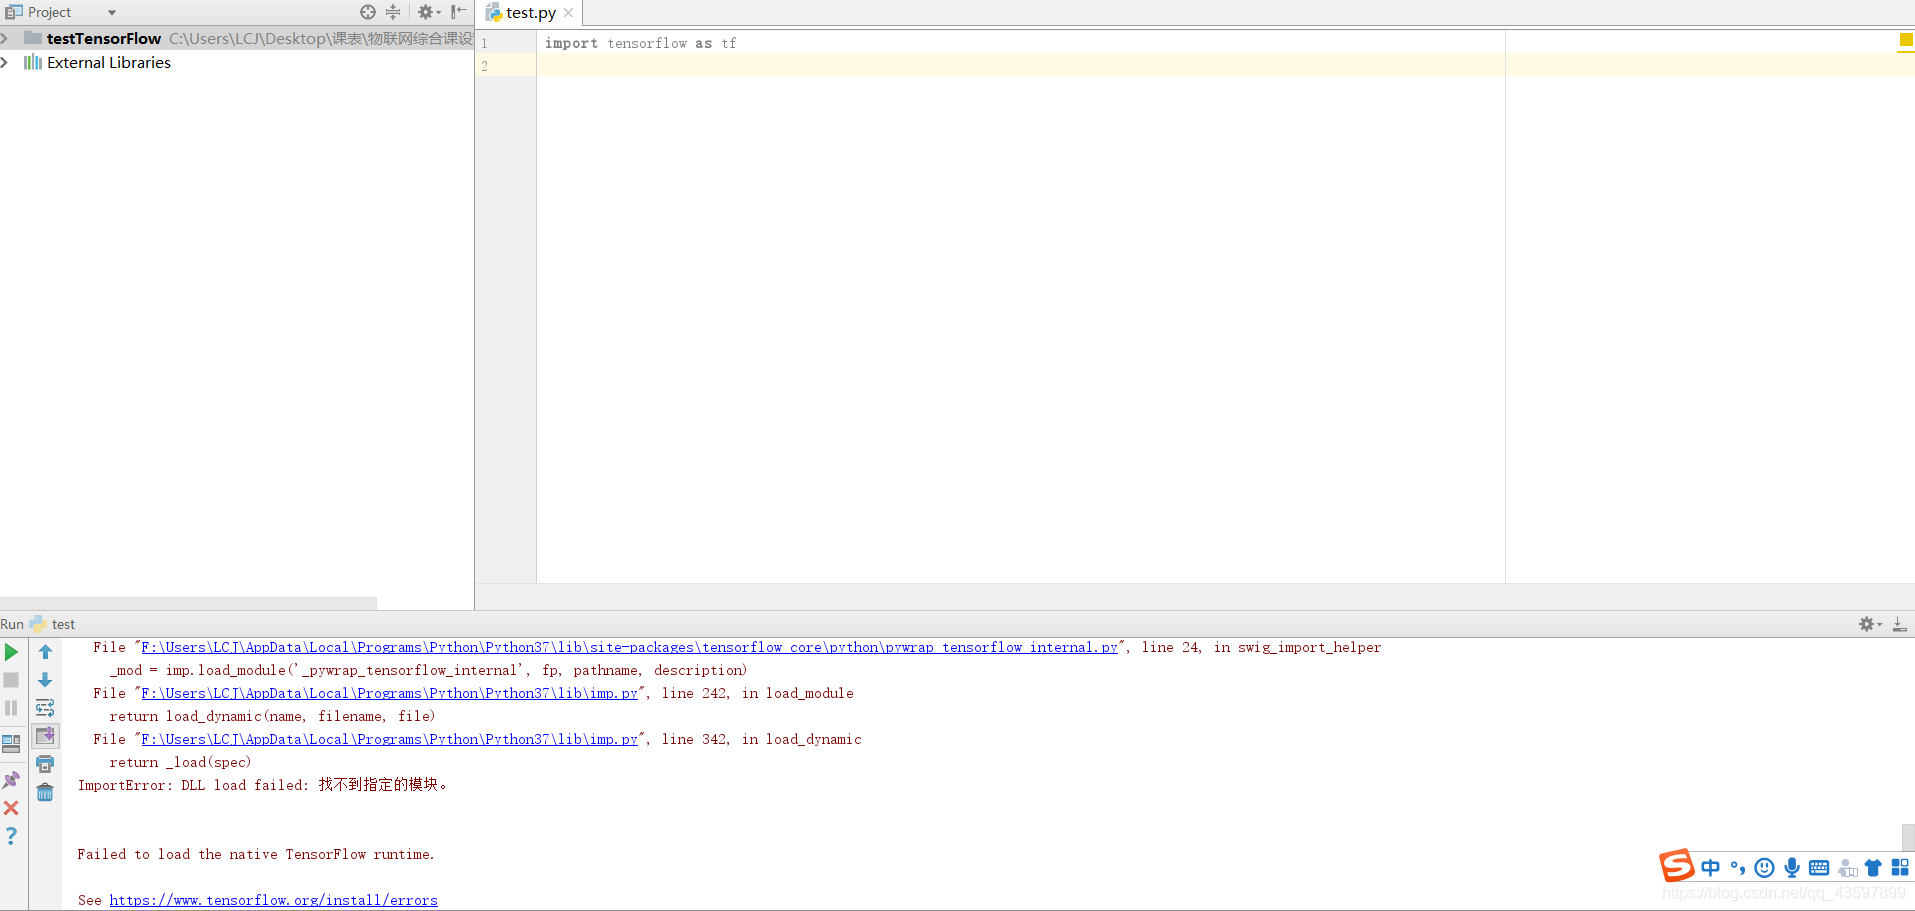Toggle punctuation mode in Sogou bar
This screenshot has height=911, width=1915.
(1738, 867)
